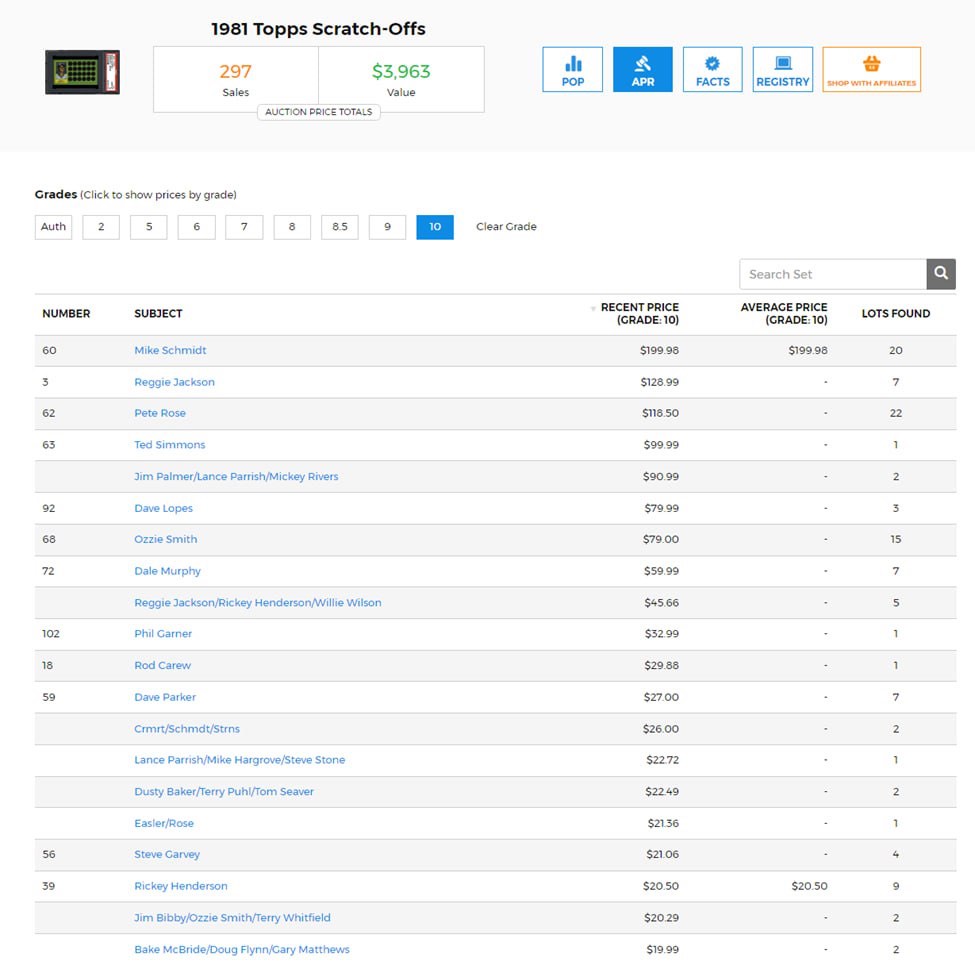Image resolution: width=975 pixels, height=965 pixels.
Task: Deselect the active grade 10 filter
Action: pos(435,227)
